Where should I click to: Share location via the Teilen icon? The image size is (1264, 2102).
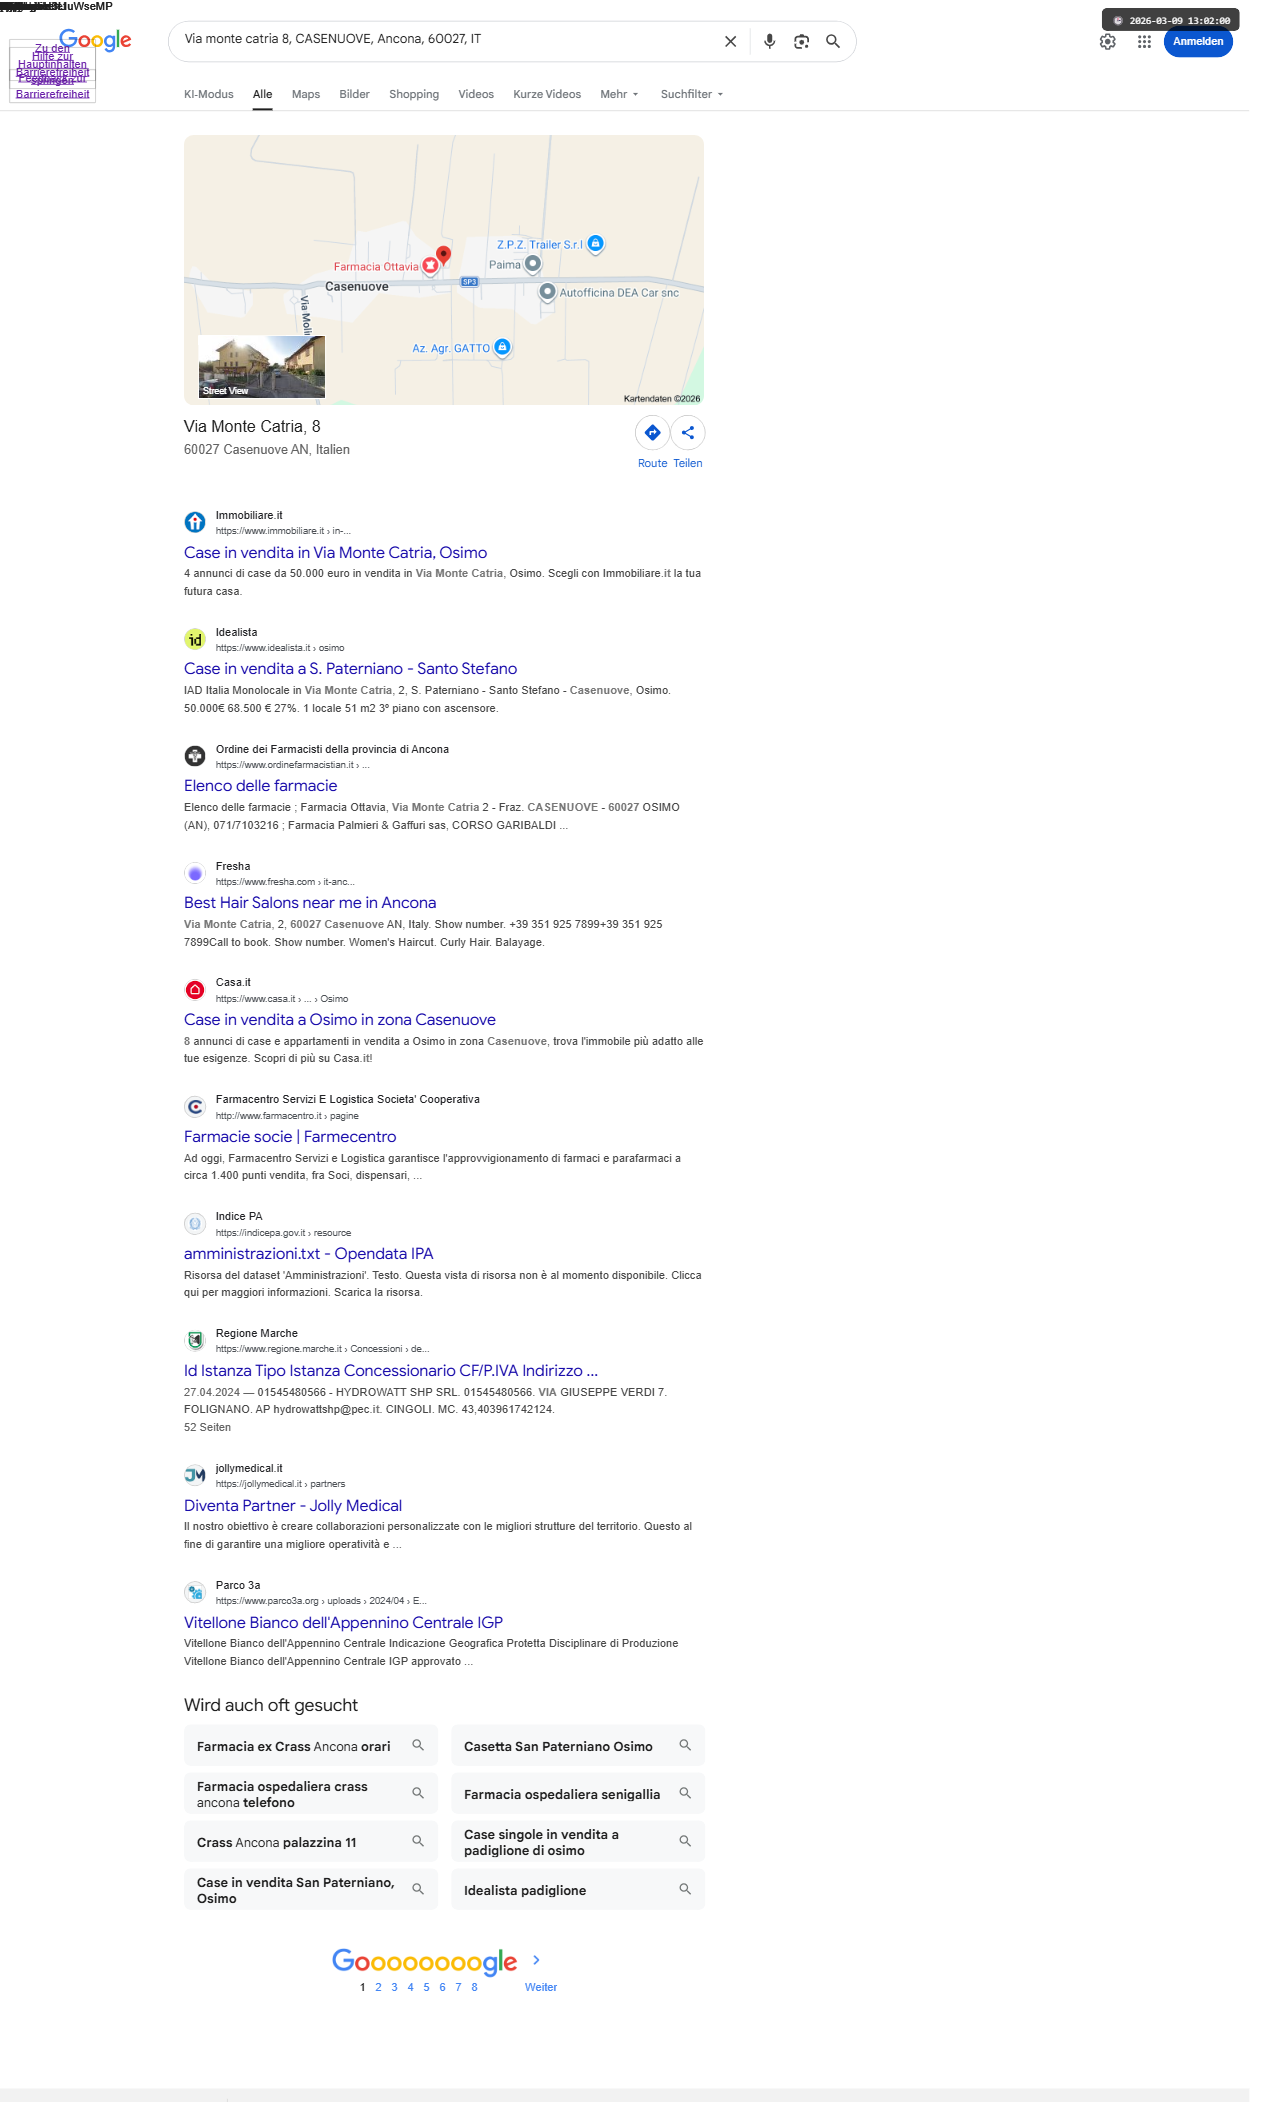click(688, 433)
